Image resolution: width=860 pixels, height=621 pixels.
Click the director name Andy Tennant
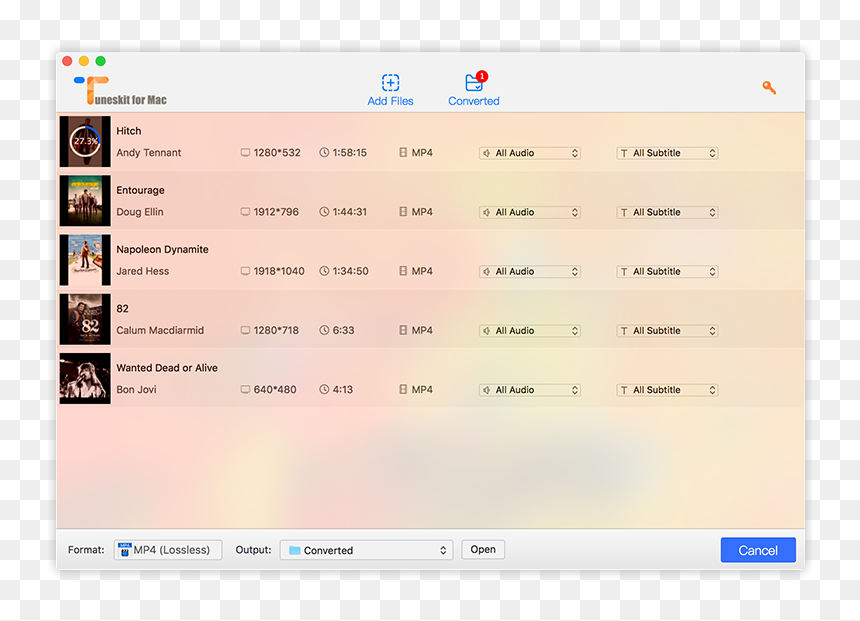point(149,153)
